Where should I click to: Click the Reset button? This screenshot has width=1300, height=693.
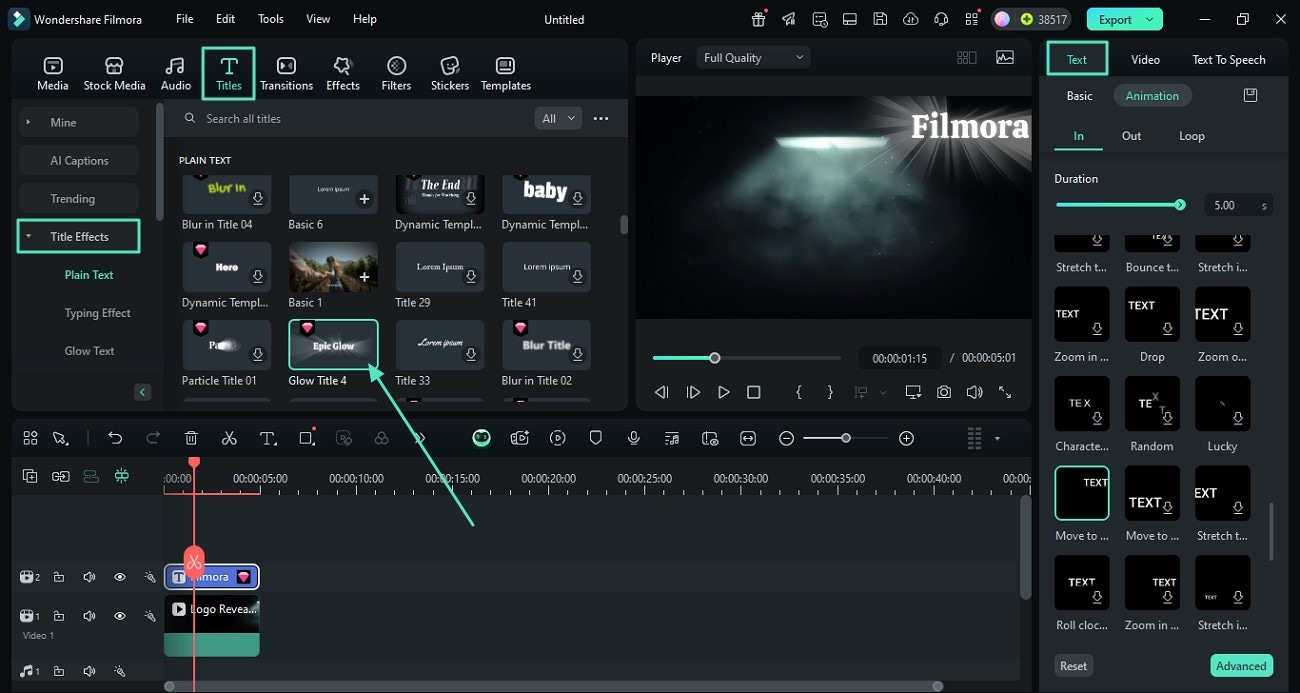tap(1073, 666)
